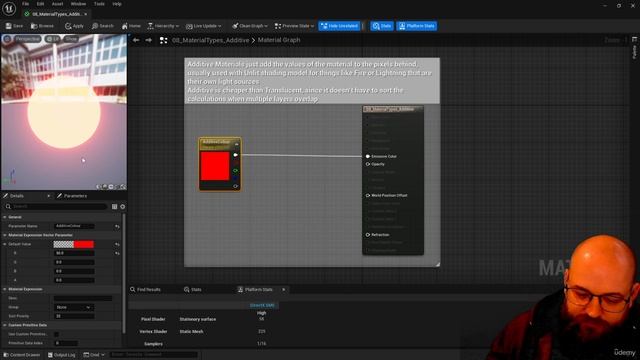Select the AdditiveColour parameter node title
The image size is (640, 360).
point(216,142)
